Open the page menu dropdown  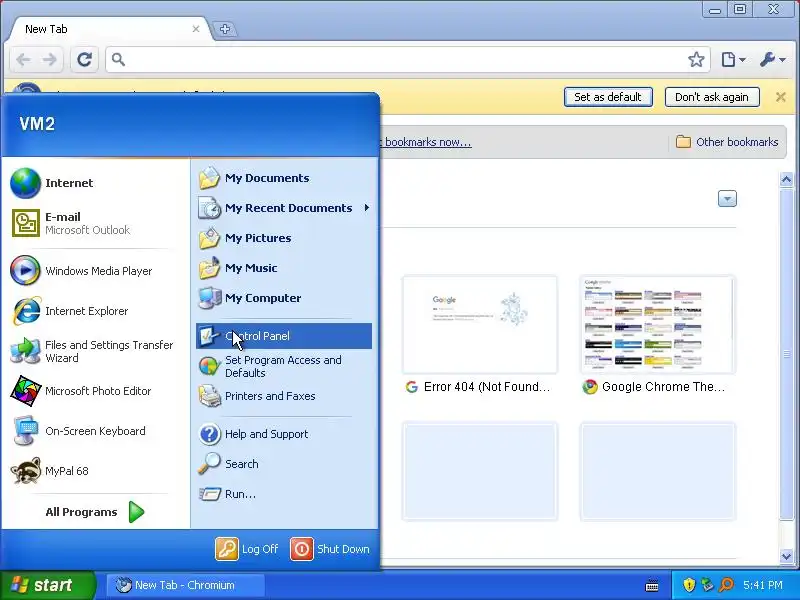[733, 60]
